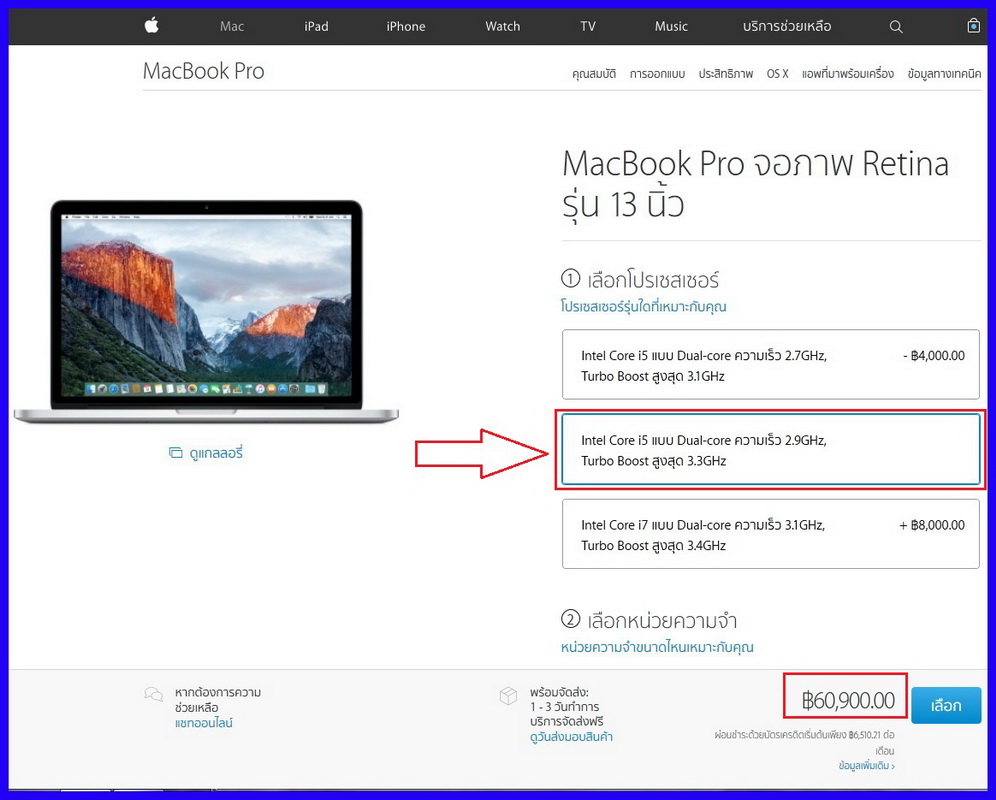The image size is (996, 800).
Task: Select the 3.1GHz Core i7 processor option
Action: 771,534
